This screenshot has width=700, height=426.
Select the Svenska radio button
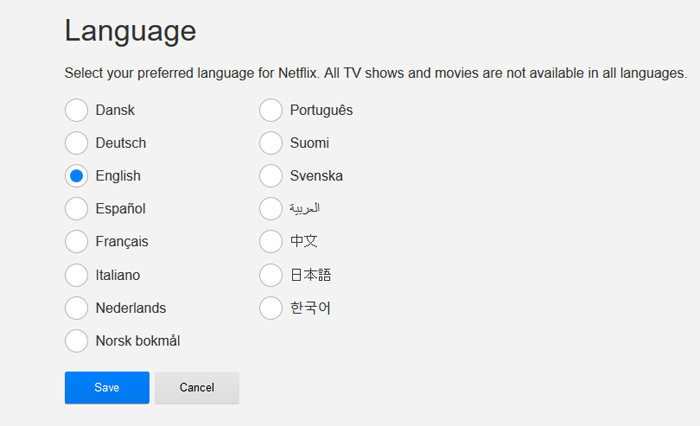click(x=271, y=176)
